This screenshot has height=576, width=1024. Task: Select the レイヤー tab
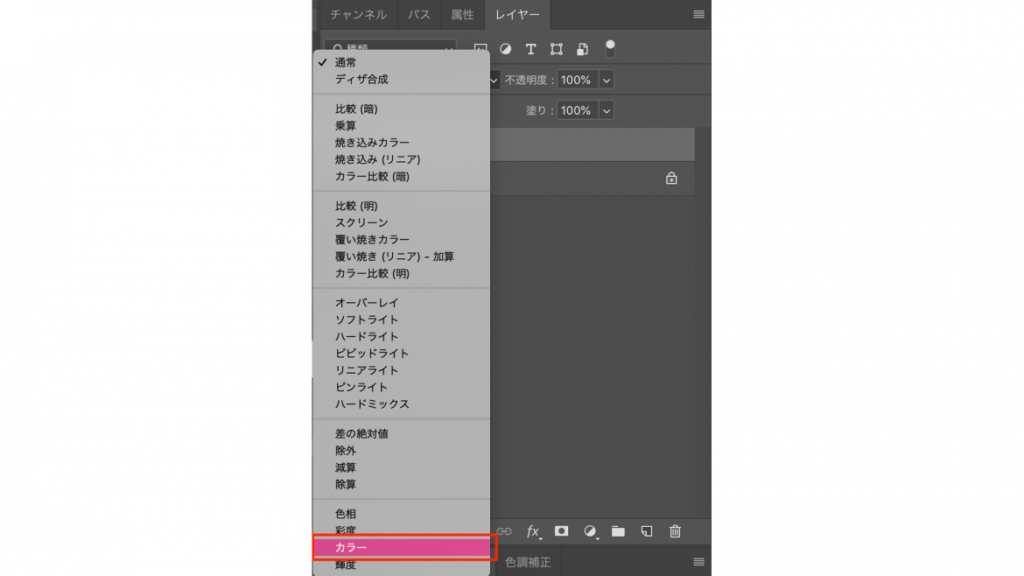click(x=517, y=14)
